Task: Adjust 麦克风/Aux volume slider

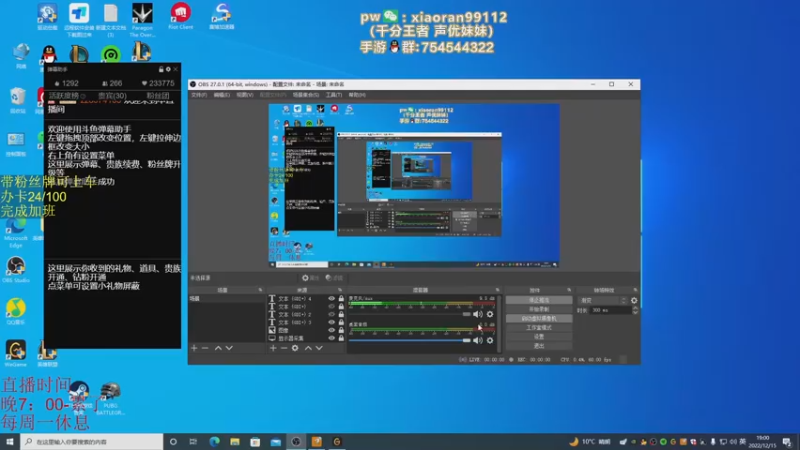Action: (x=410, y=314)
